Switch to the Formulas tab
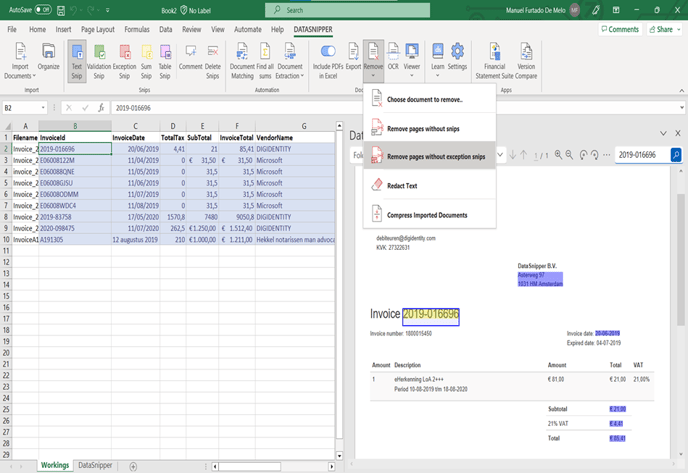The height and width of the screenshot is (473, 688). tap(137, 29)
